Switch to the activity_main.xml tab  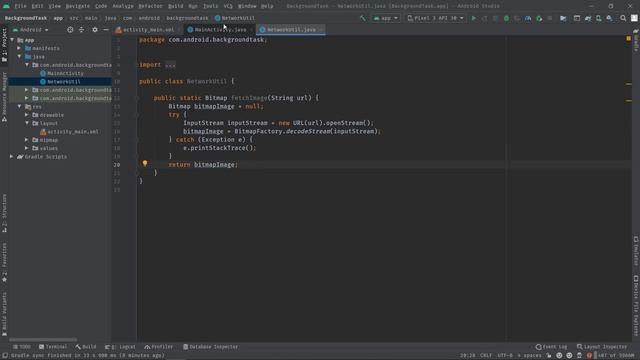coord(148,30)
